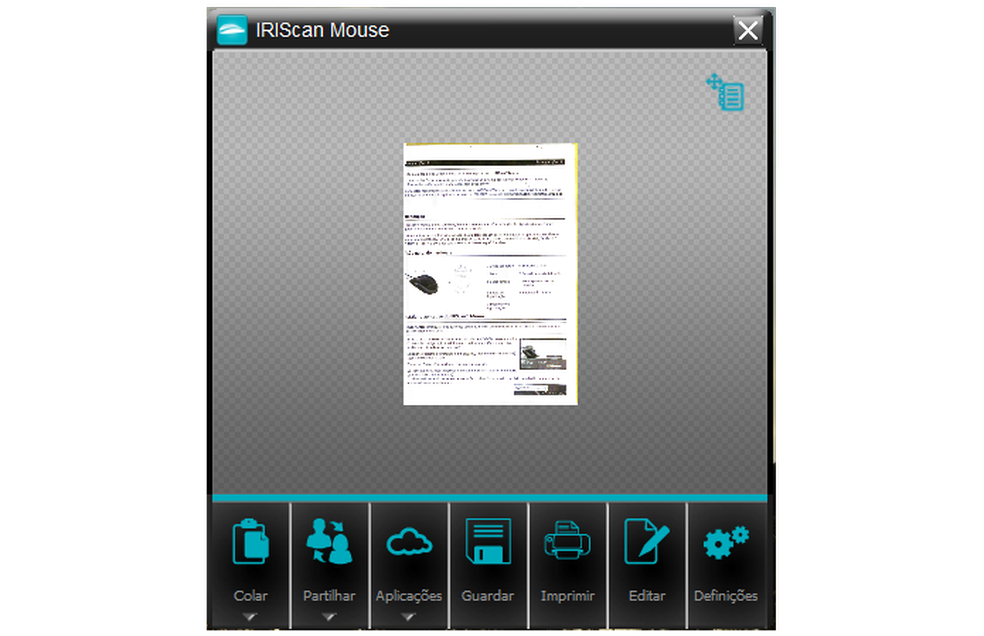
Task: Click the Partilhar label
Action: [329, 596]
